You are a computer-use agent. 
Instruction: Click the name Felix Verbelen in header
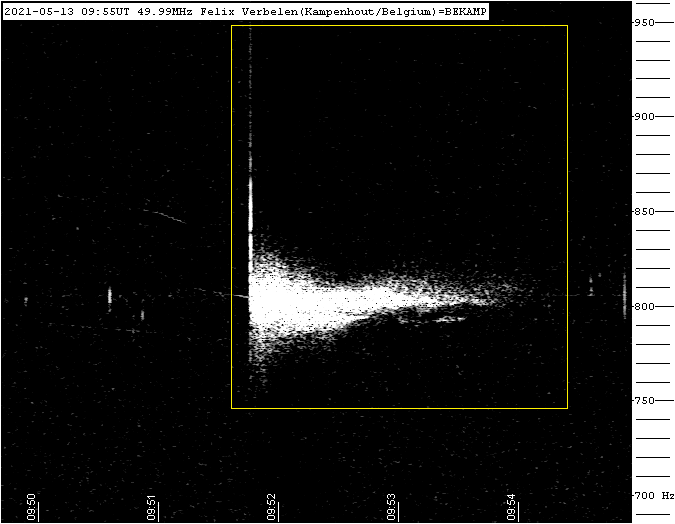pyautogui.click(x=248, y=12)
